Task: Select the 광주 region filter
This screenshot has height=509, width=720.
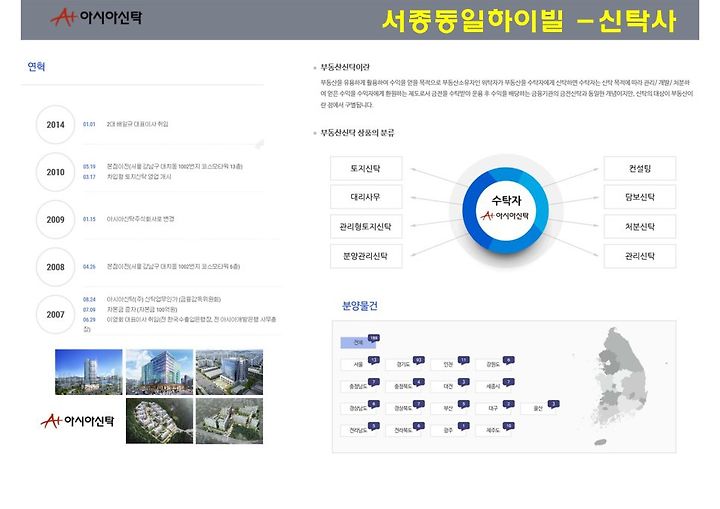Action: pos(448,430)
